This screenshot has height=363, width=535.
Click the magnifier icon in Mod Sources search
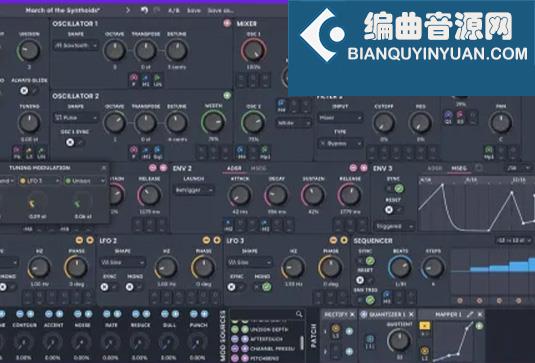tap(299, 314)
